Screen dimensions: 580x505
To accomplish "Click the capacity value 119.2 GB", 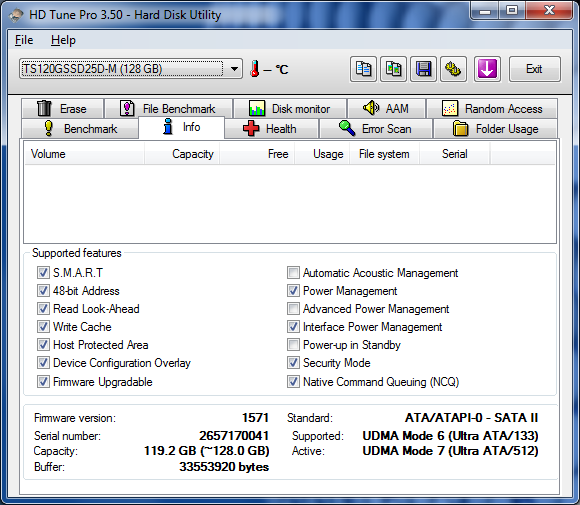I will (206, 451).
